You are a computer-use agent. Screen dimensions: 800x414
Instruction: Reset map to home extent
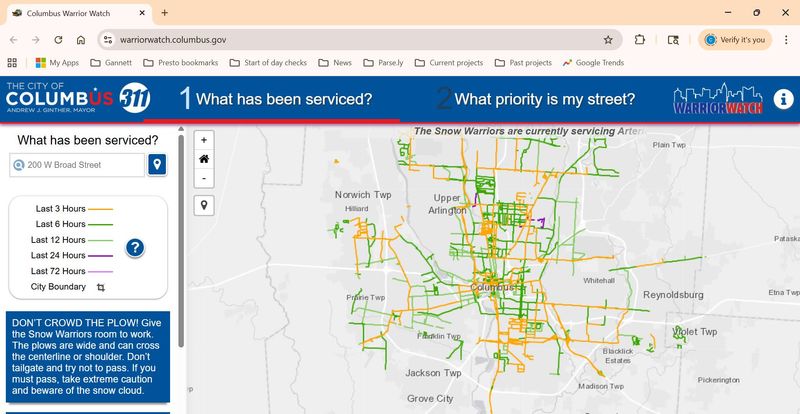click(x=204, y=159)
